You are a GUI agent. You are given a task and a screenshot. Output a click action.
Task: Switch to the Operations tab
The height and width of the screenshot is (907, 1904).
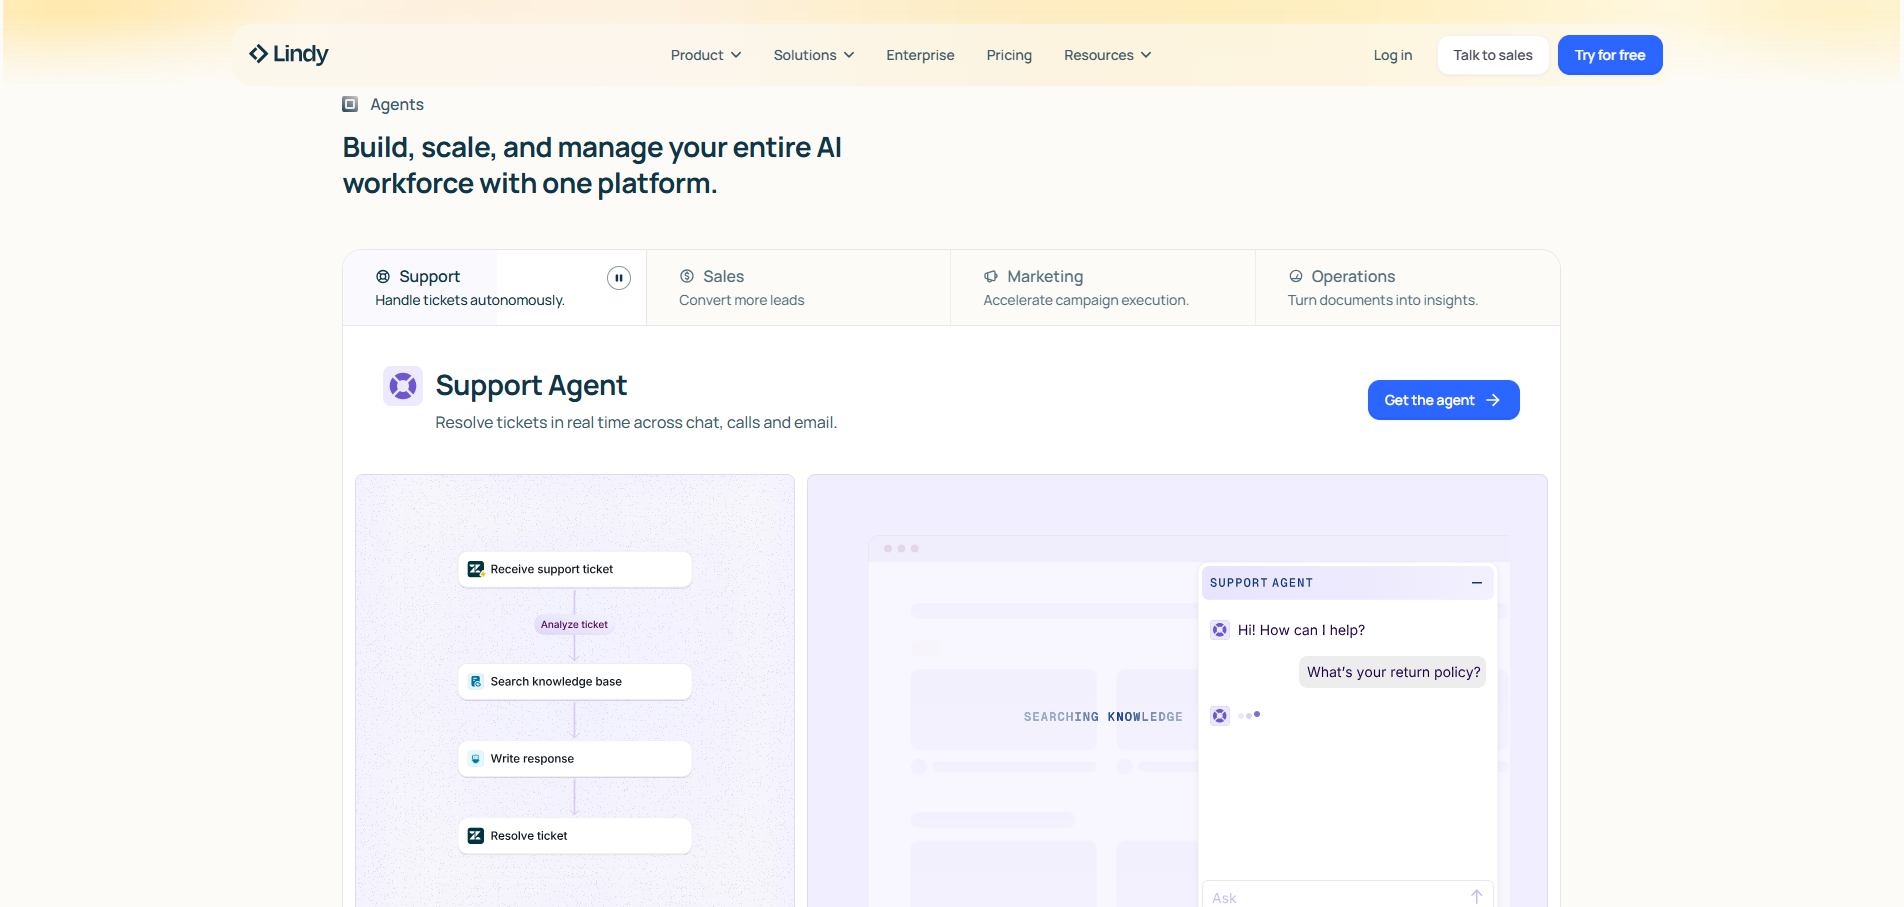coord(1404,287)
